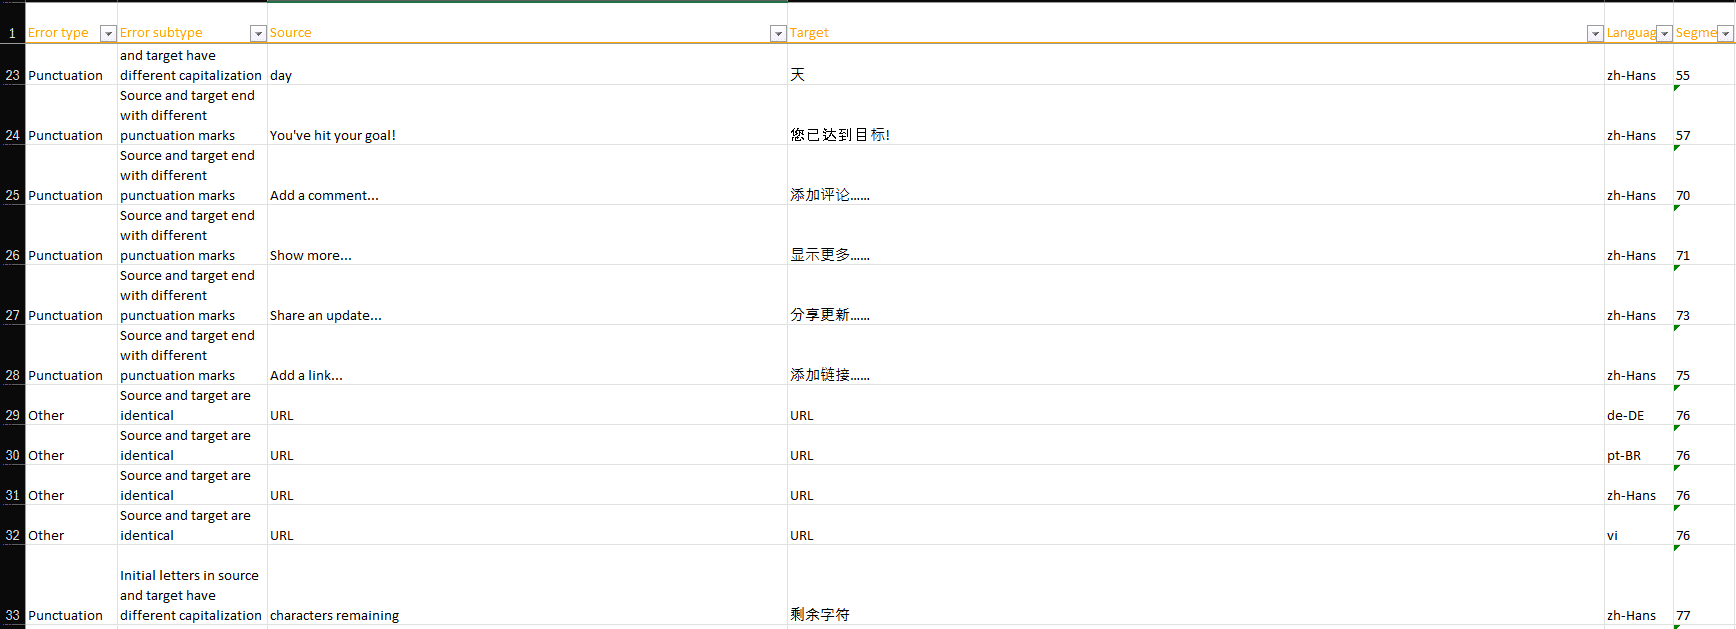This screenshot has height=629, width=1736.
Task: Select the header row number 1
Action: 12,33
